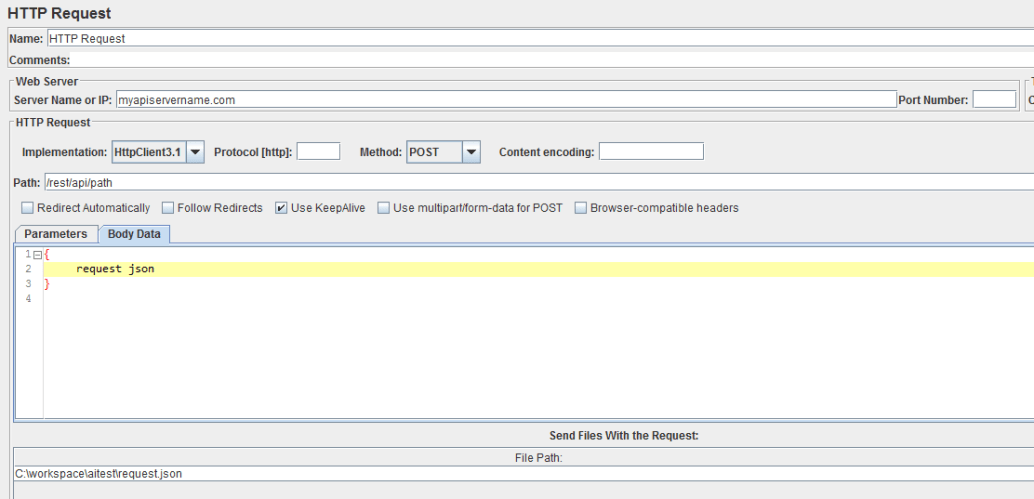The image size is (1034, 499).
Task: Uncheck the Use KeepAlive option
Action: point(282,208)
